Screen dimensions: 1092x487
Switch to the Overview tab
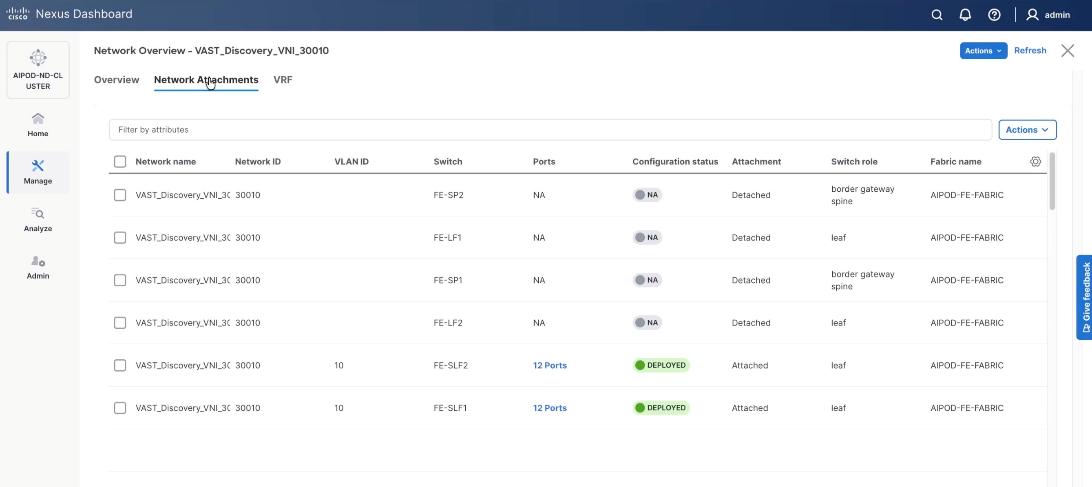point(116,80)
